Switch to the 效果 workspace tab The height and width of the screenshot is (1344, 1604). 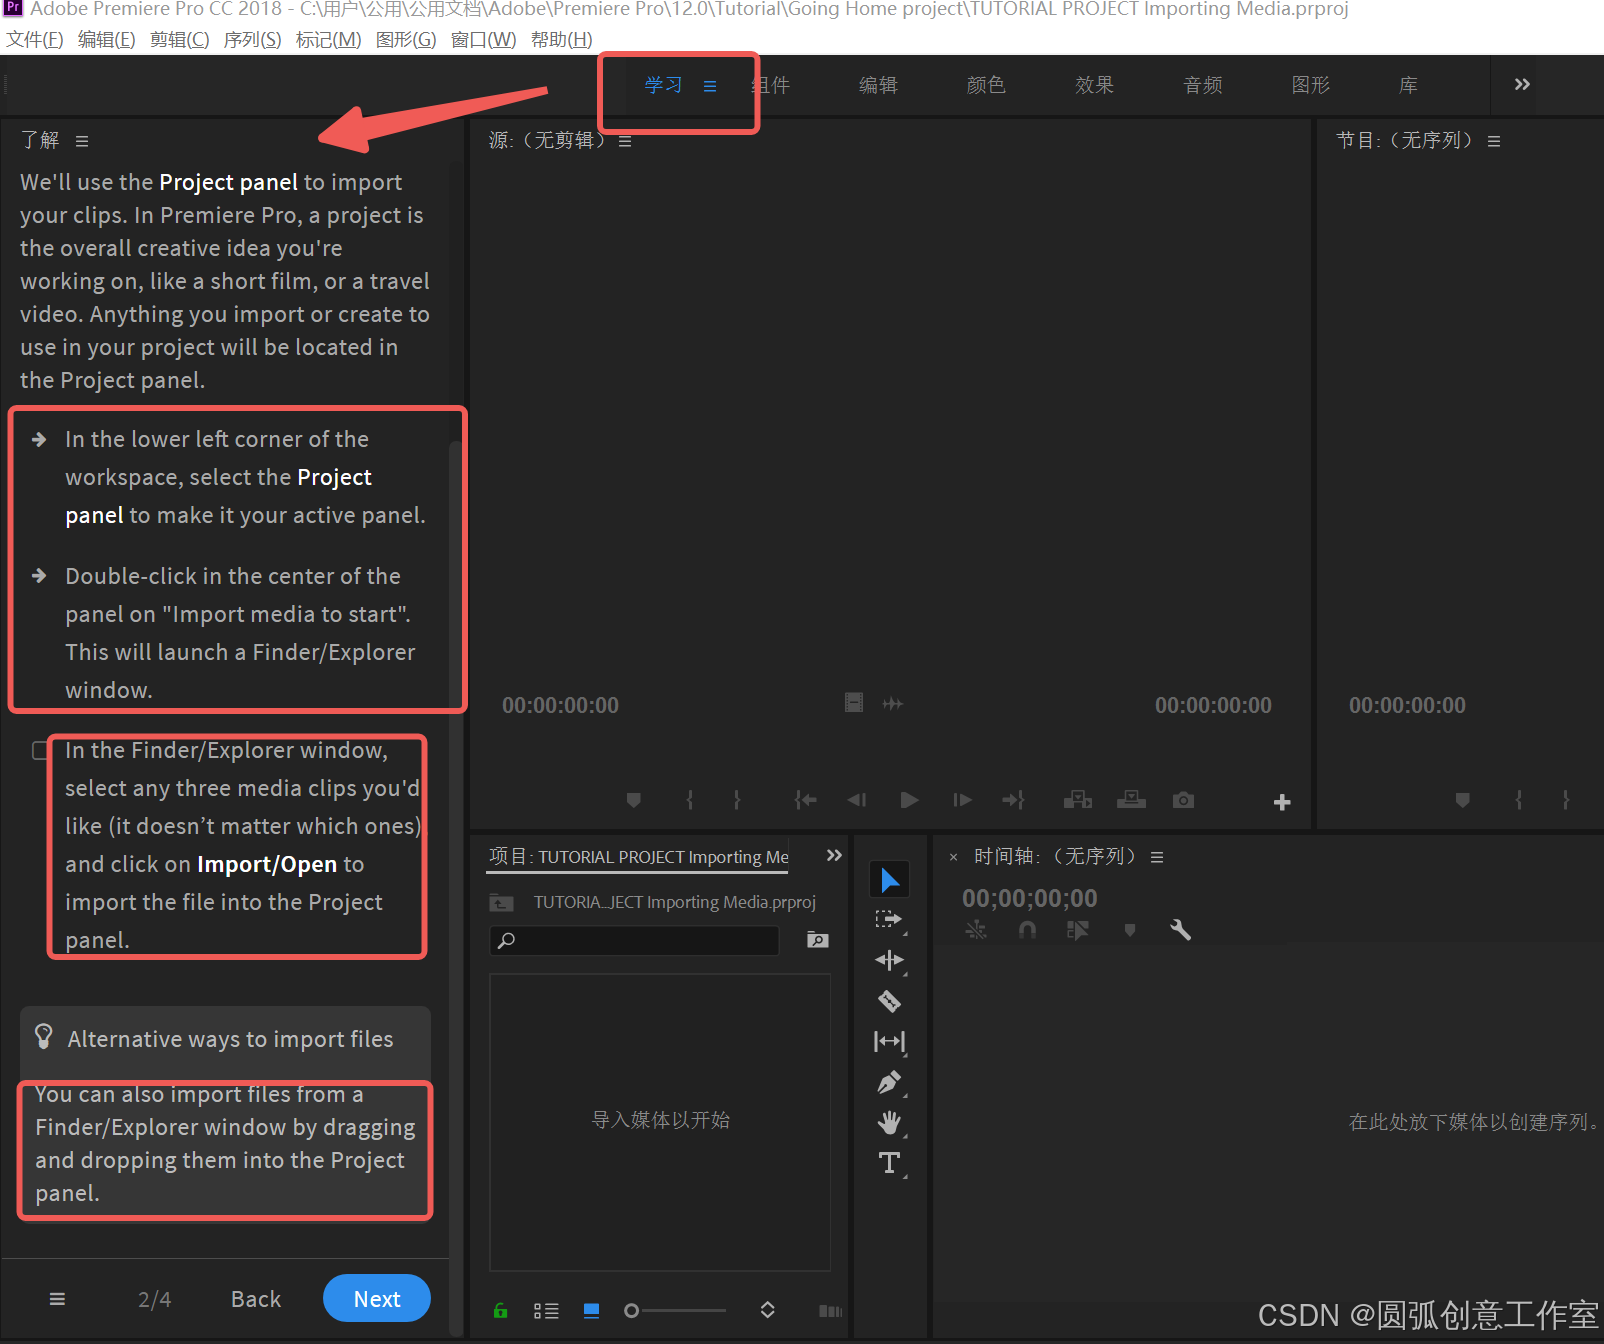click(1094, 85)
